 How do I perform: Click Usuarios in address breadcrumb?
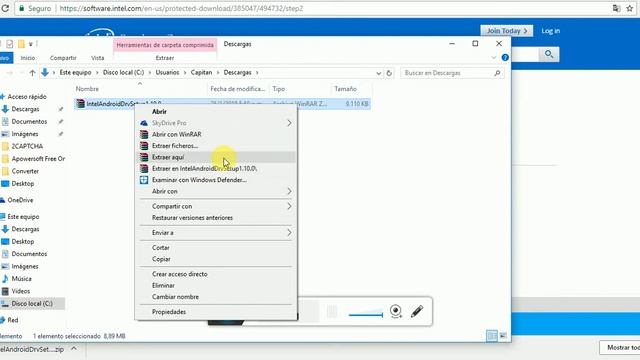pos(167,73)
